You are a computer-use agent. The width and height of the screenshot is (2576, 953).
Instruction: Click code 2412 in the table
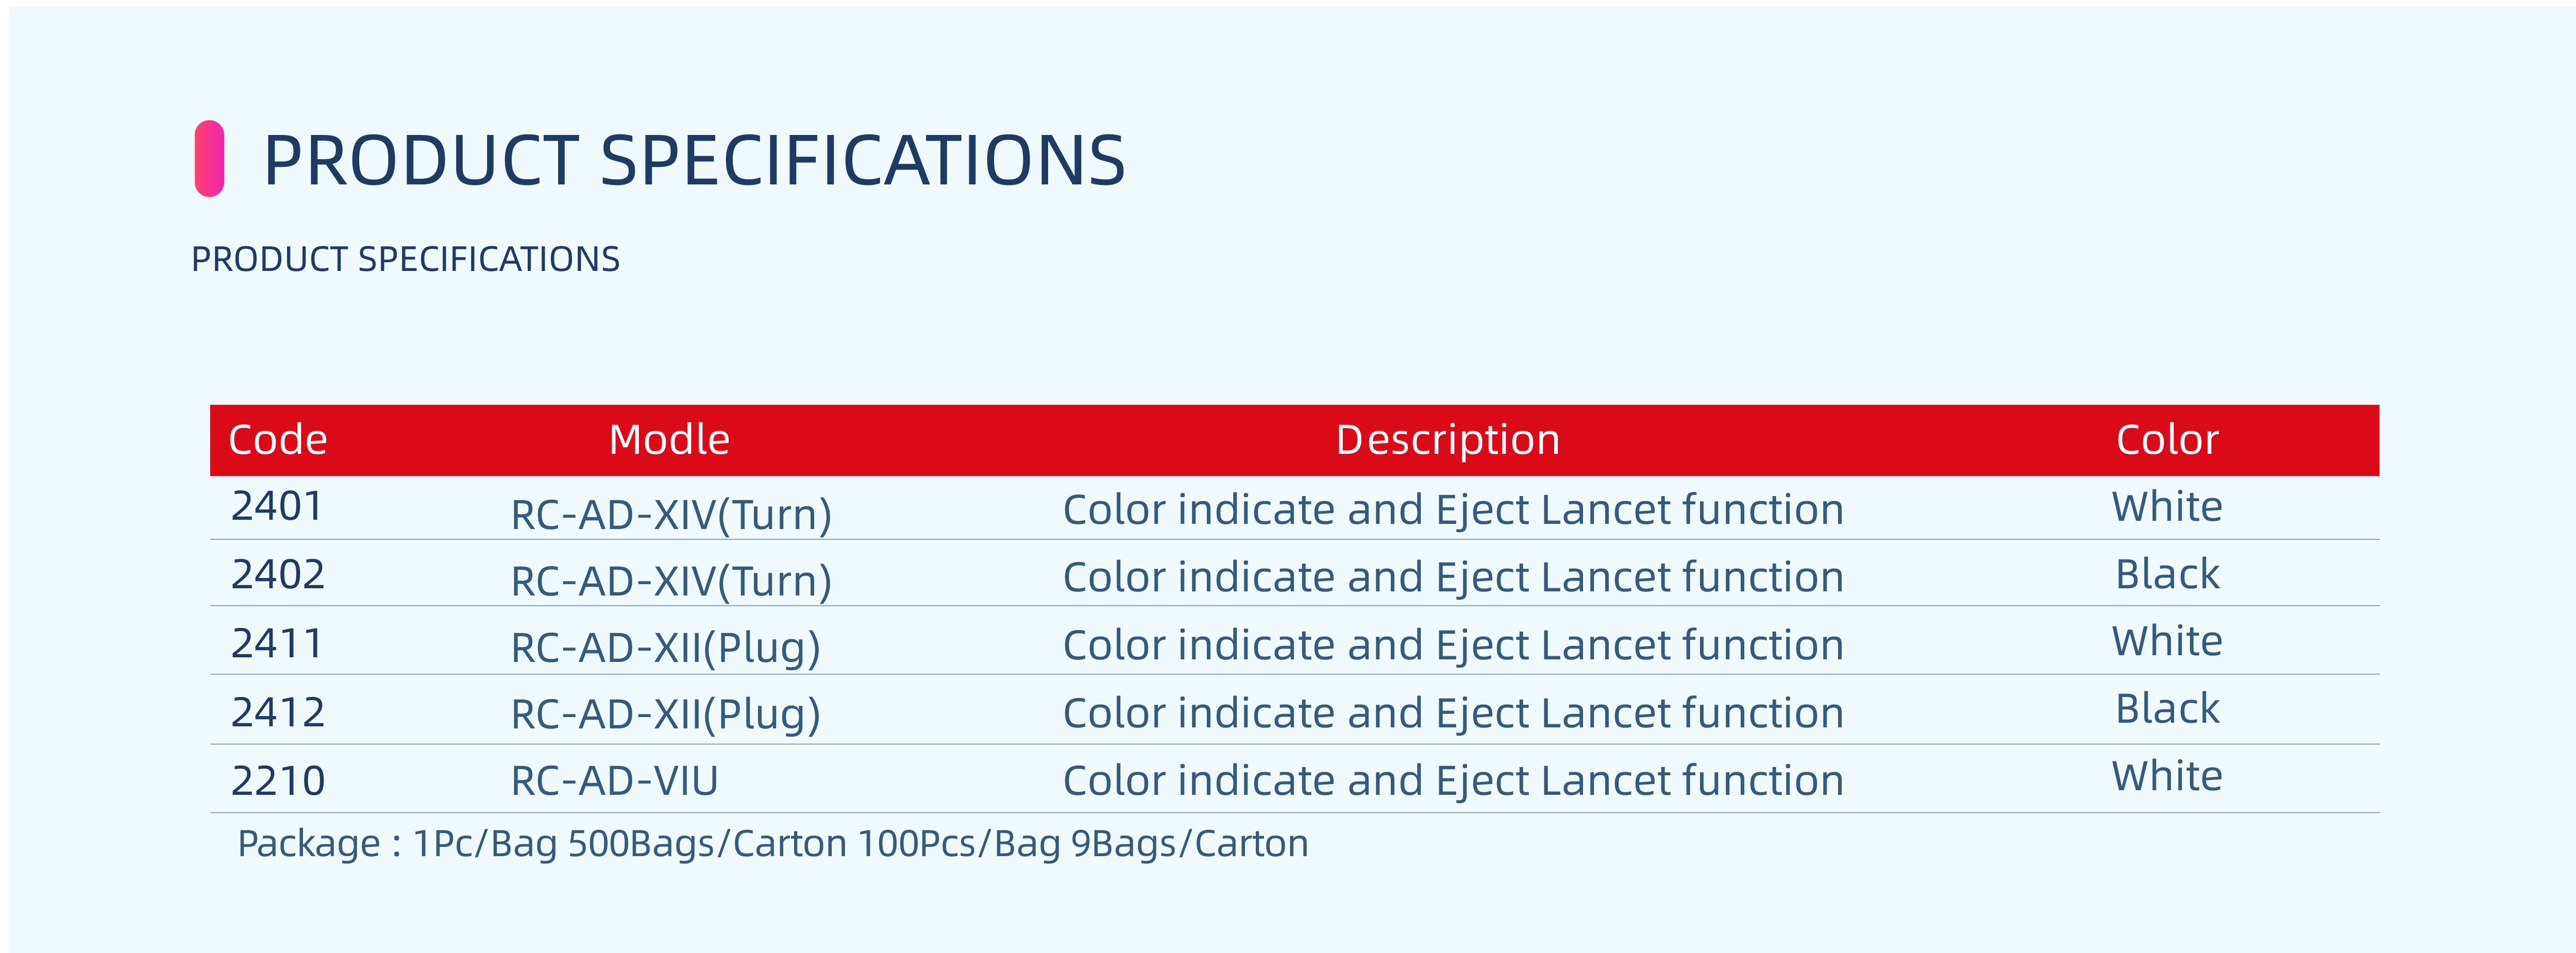(278, 713)
